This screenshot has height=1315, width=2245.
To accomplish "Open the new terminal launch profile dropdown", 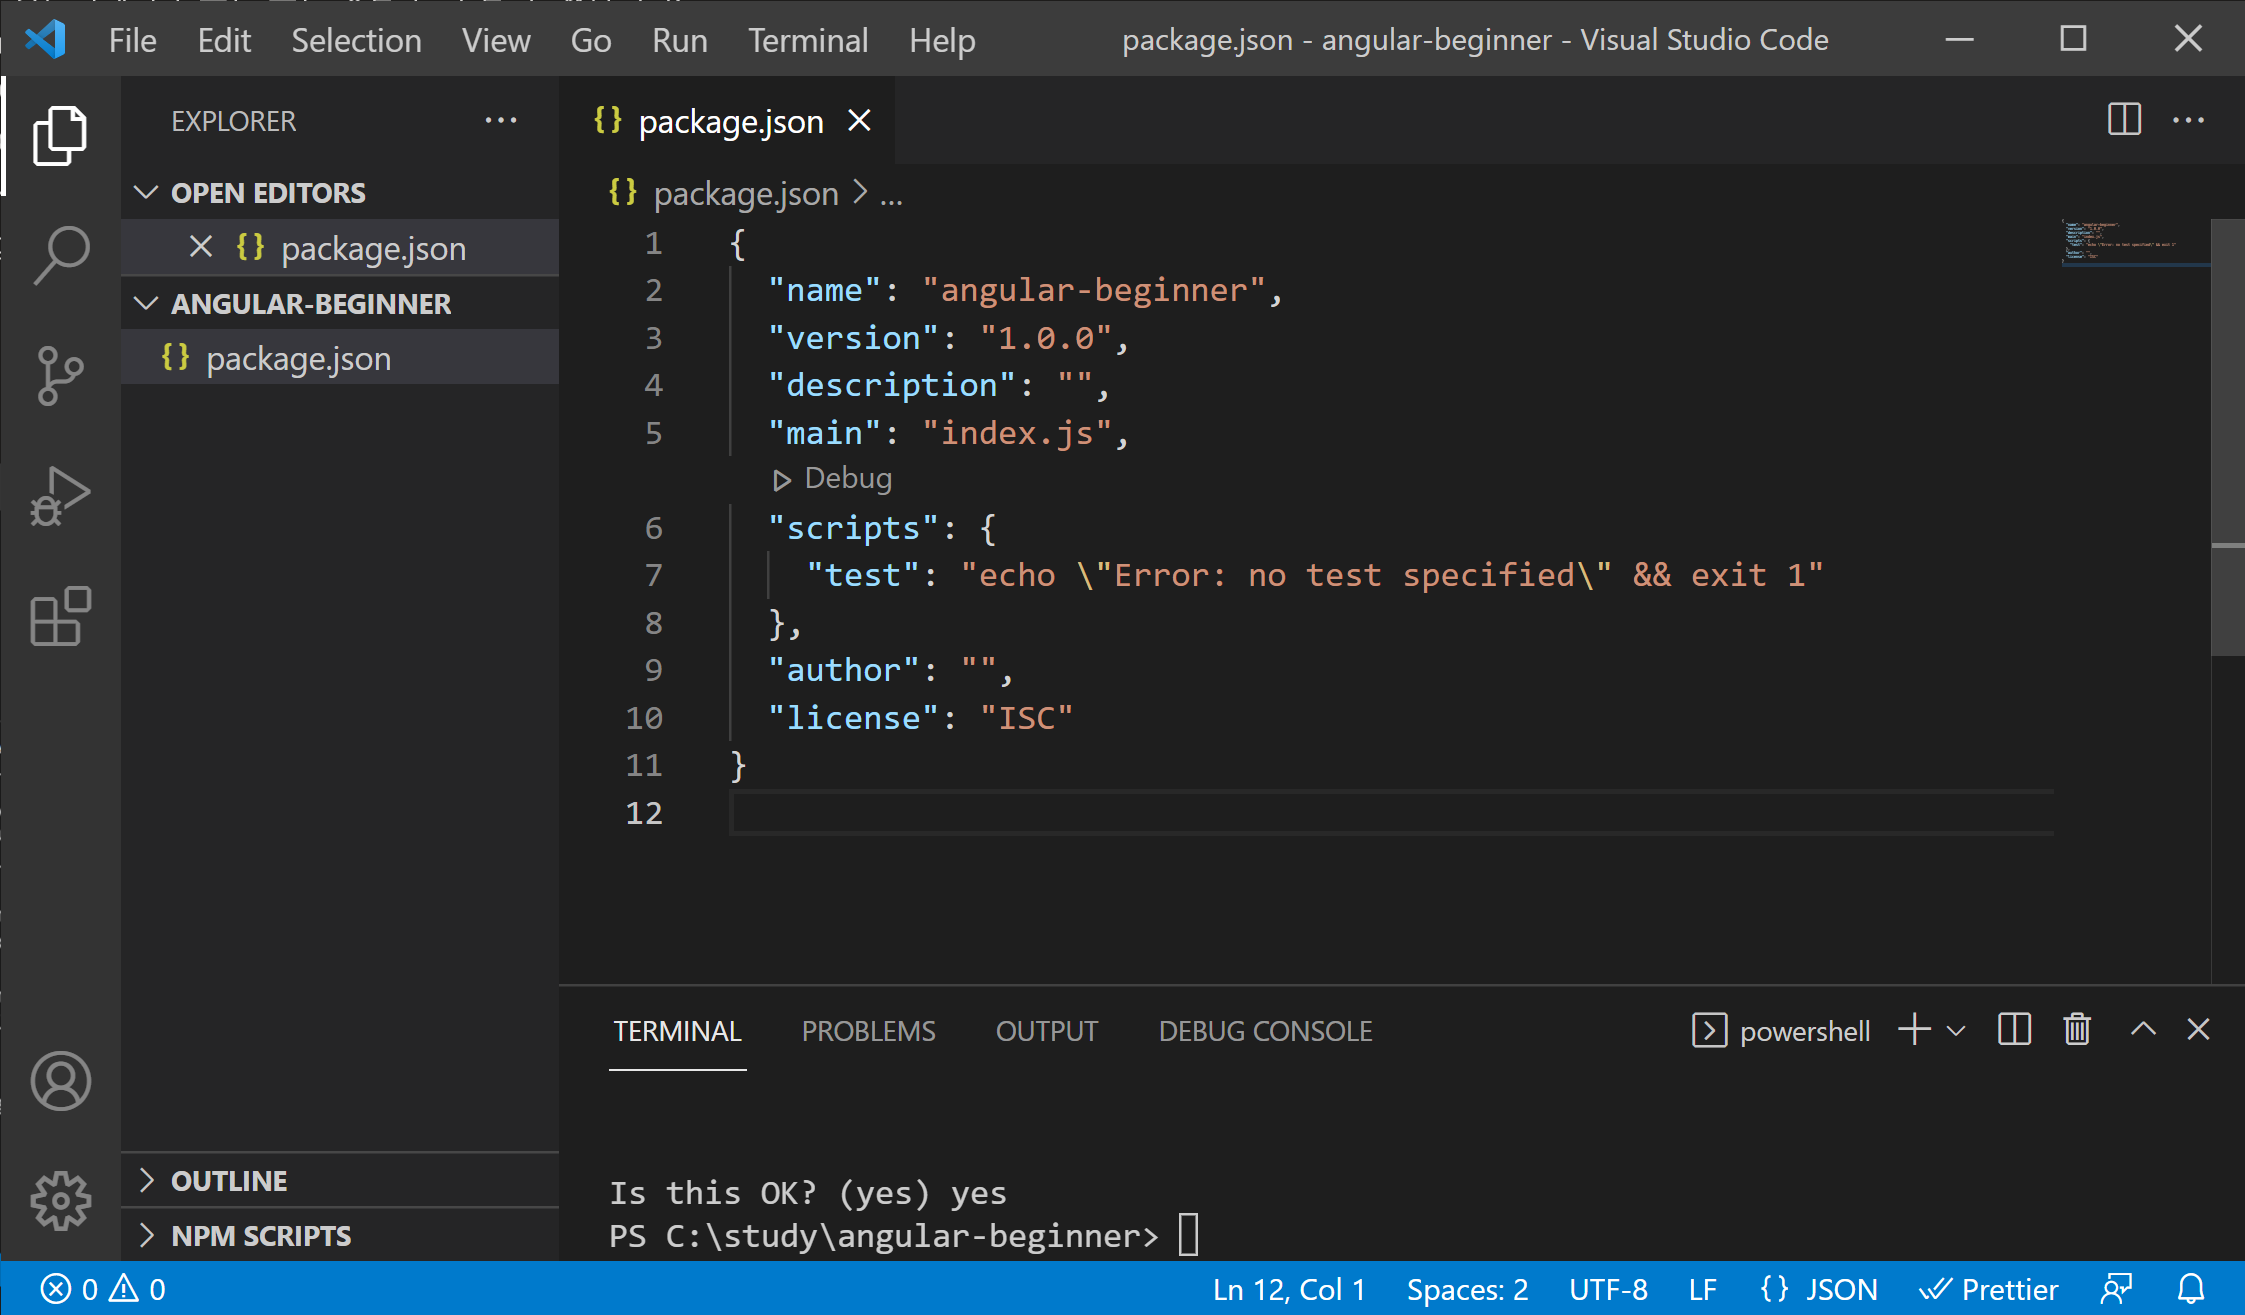I will click(x=1956, y=1031).
